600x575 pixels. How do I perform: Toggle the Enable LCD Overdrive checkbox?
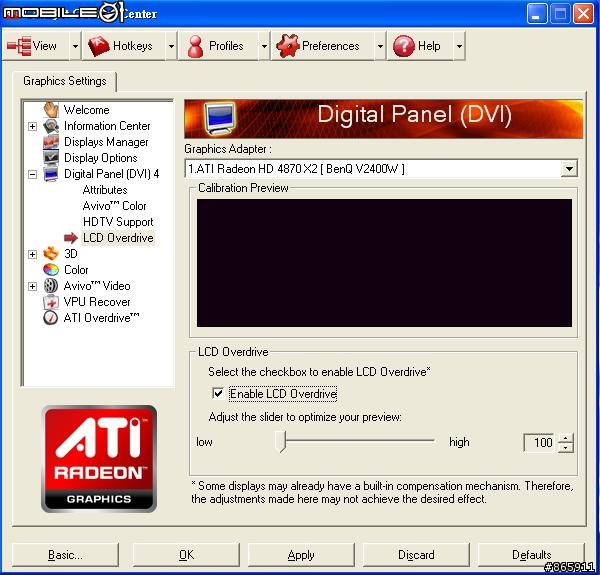(x=218, y=394)
